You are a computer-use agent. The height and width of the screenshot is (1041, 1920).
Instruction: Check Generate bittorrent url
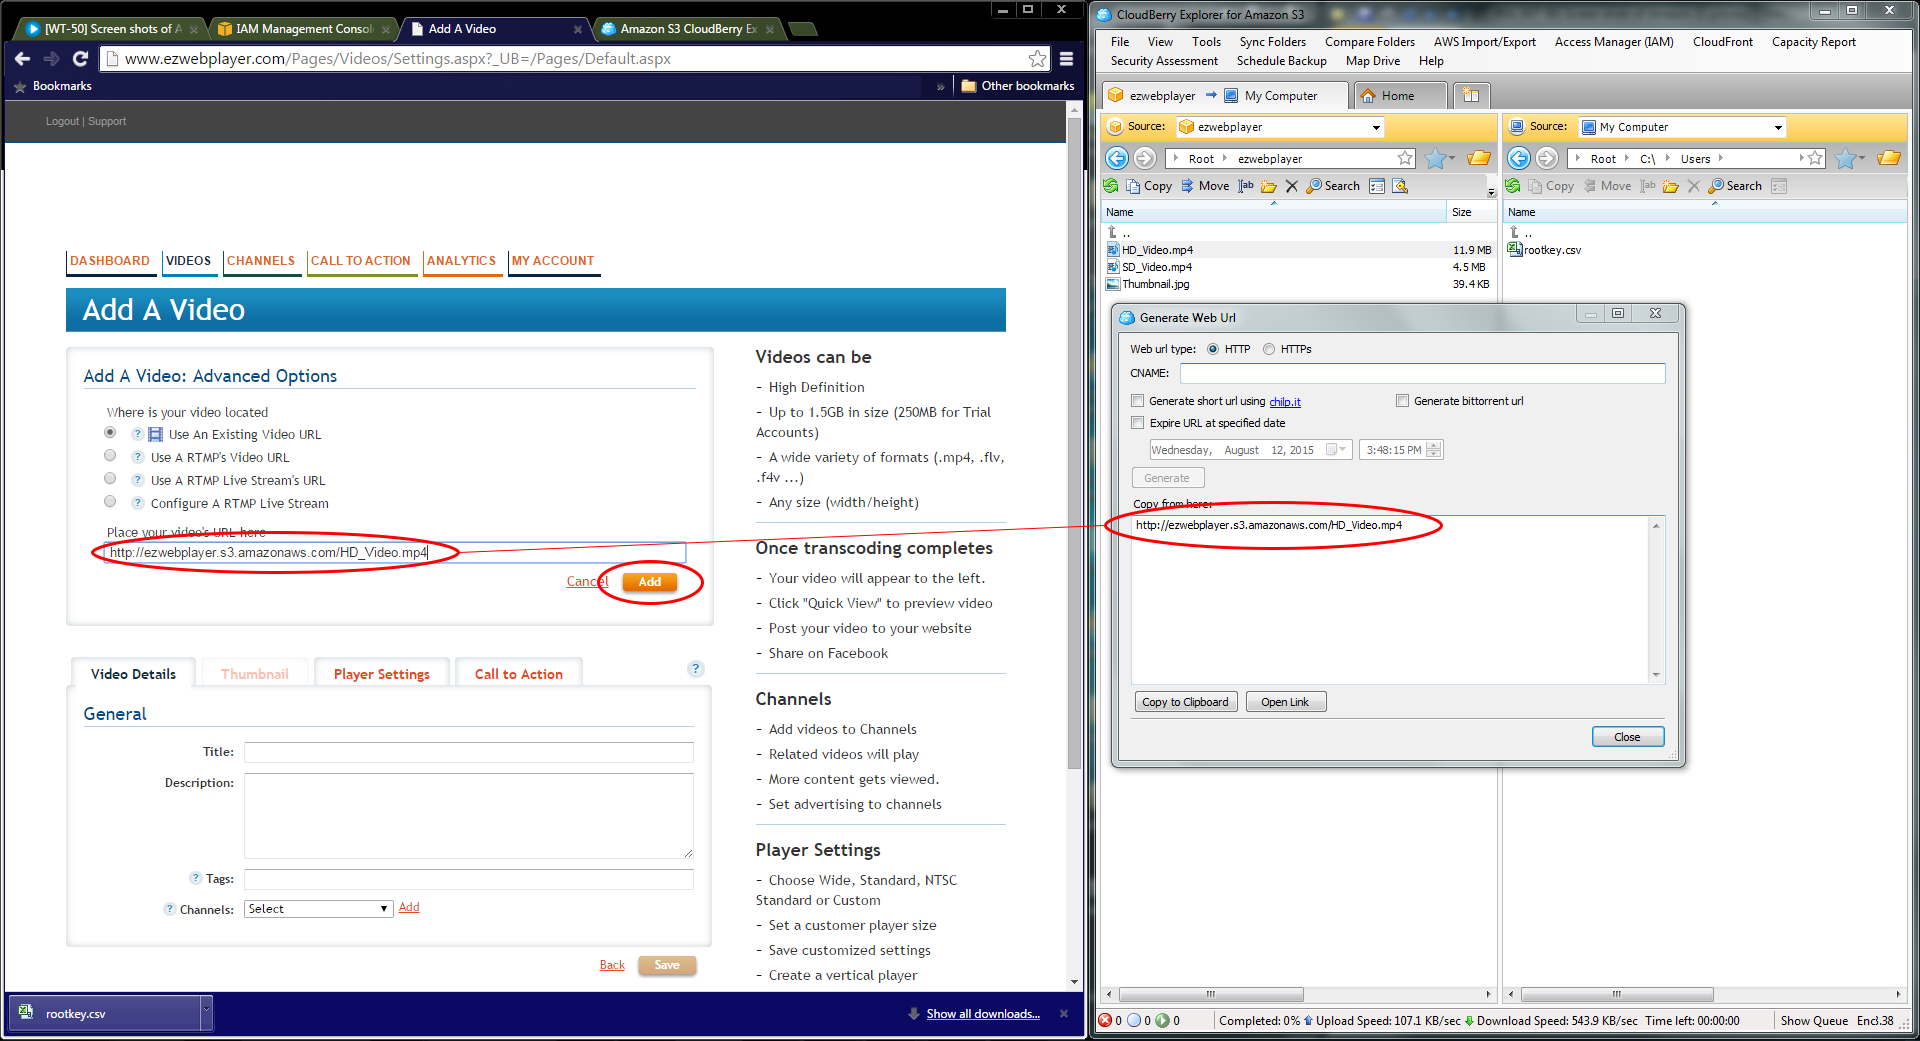(1402, 401)
